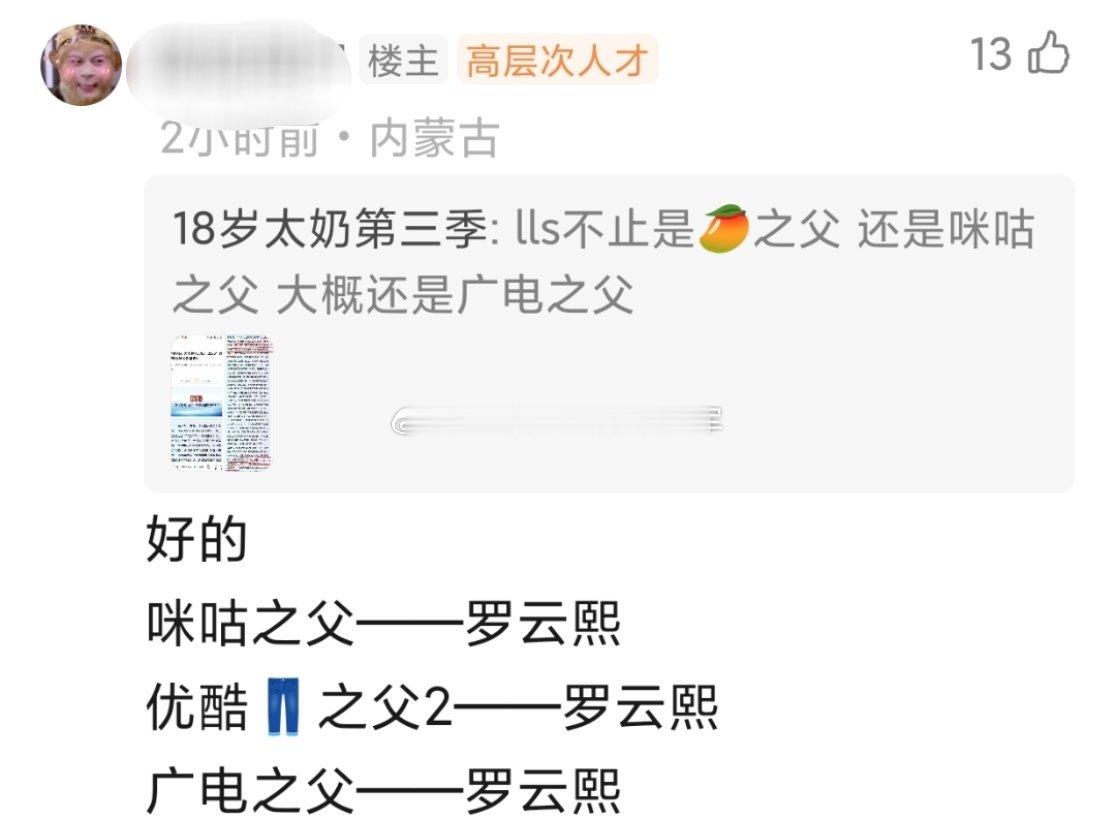Click the 高层次人才 badge
Screen dimensions: 1116x837
(x=557, y=59)
